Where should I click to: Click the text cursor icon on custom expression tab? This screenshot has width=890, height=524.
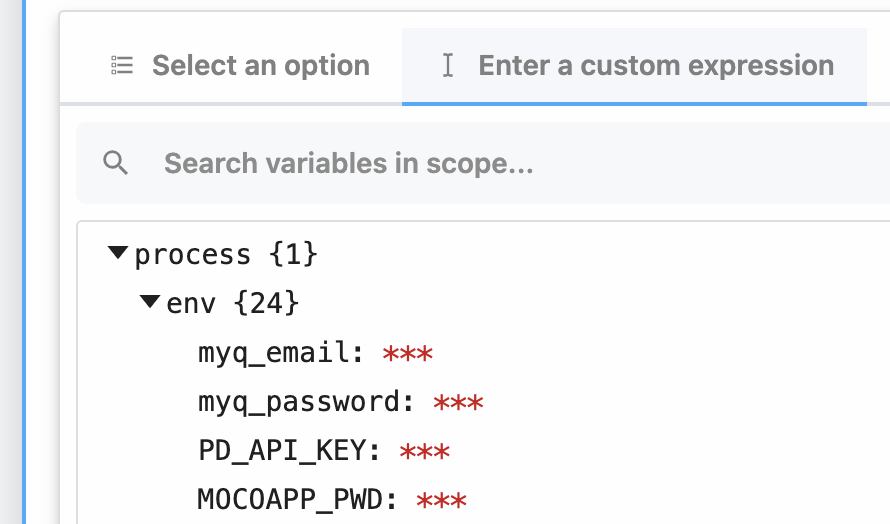click(448, 65)
